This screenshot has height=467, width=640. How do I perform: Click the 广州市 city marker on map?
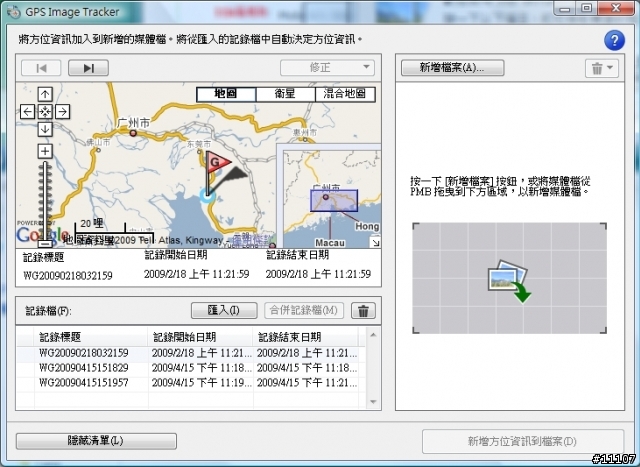(x=133, y=133)
